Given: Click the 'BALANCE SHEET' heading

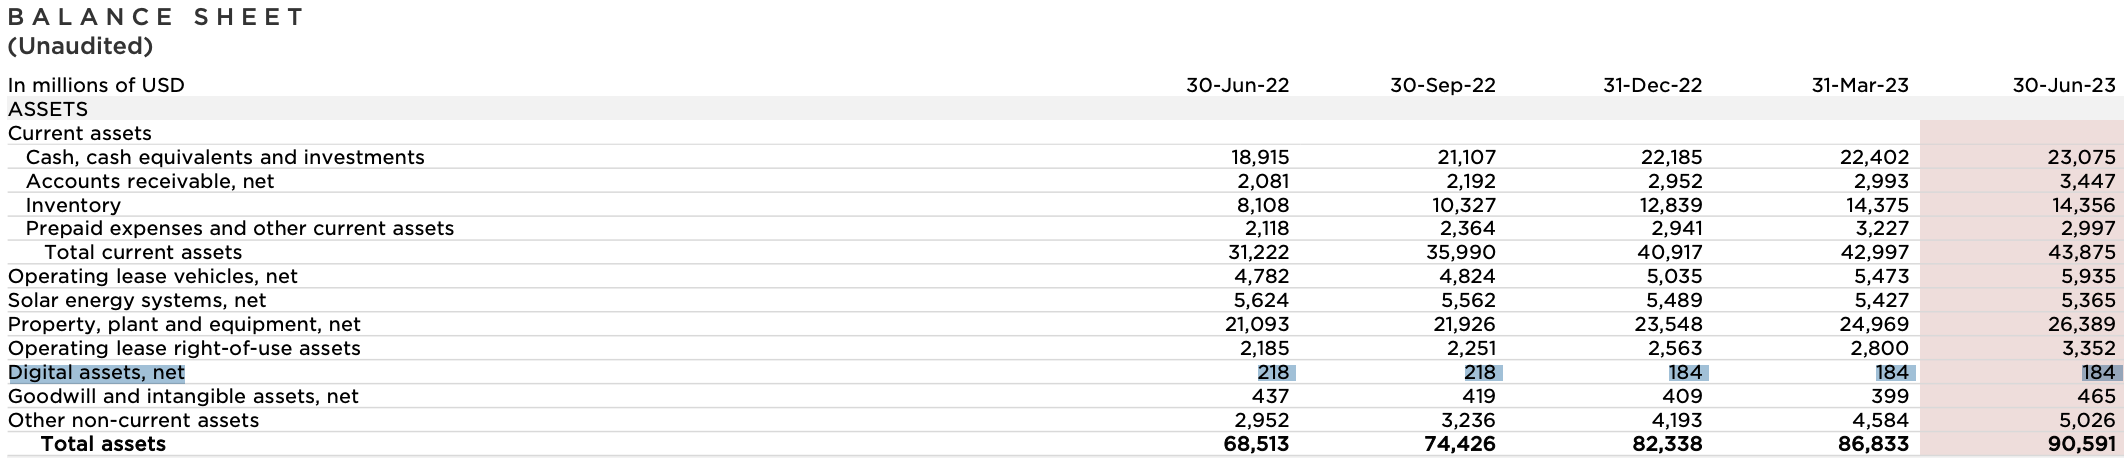Looking at the screenshot, I should 156,17.
